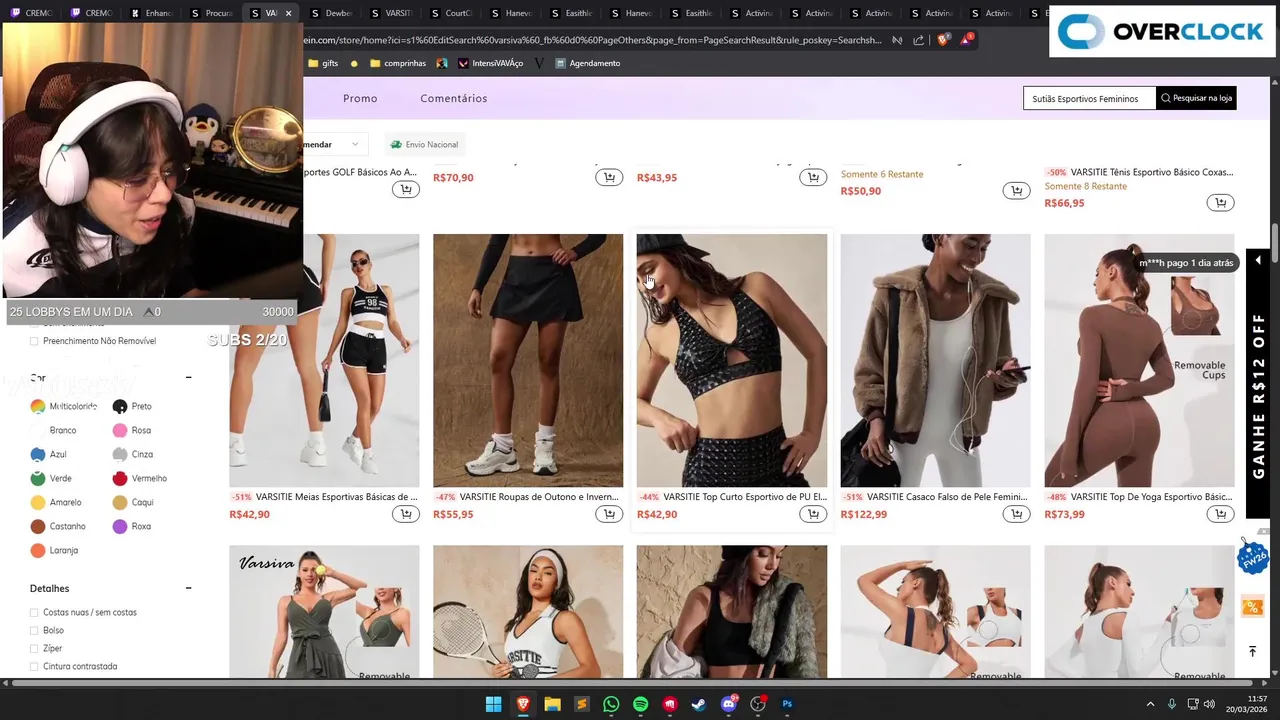The width and height of the screenshot is (1280, 720).
Task: Click the share icon in address bar
Action: pos(918,40)
